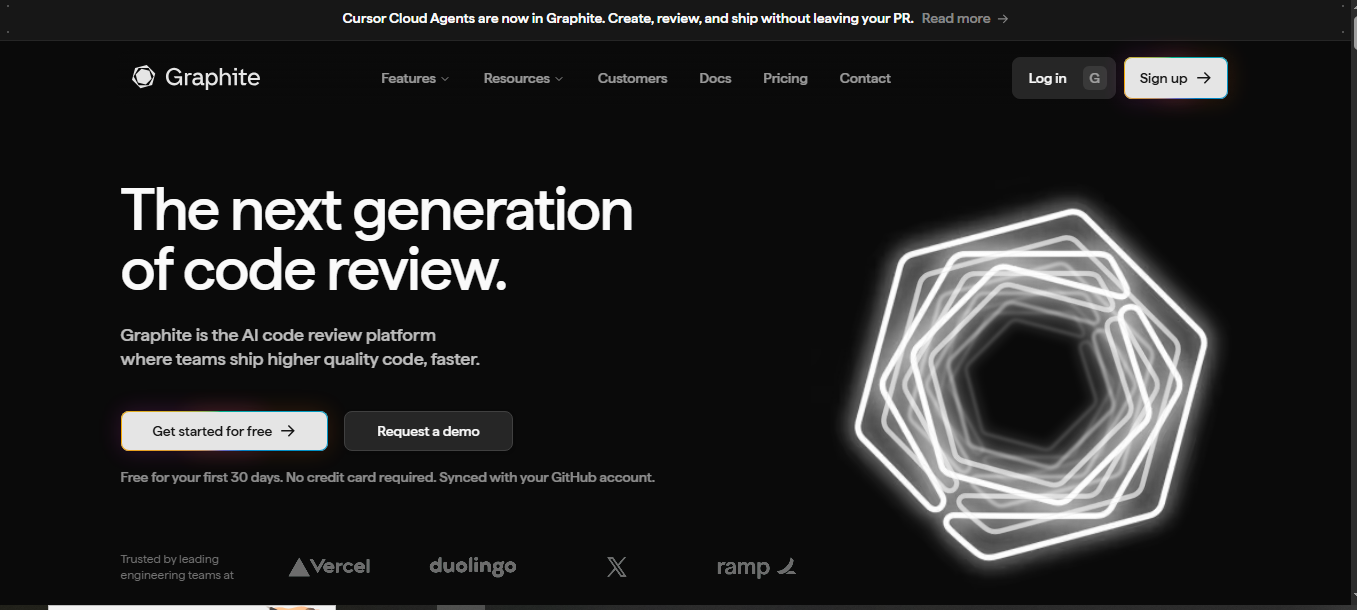Click the X company logo

tap(617, 567)
